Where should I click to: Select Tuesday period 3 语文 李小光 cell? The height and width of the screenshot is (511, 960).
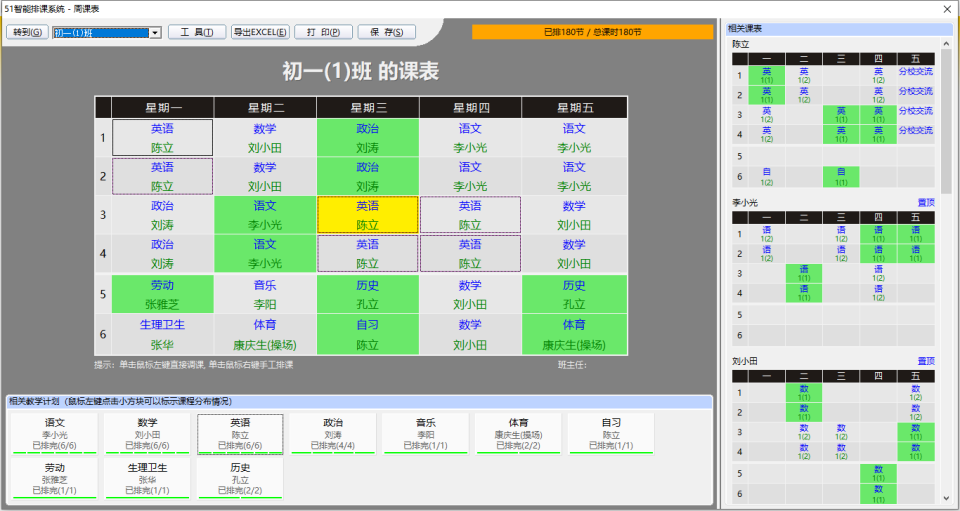[x=264, y=215]
